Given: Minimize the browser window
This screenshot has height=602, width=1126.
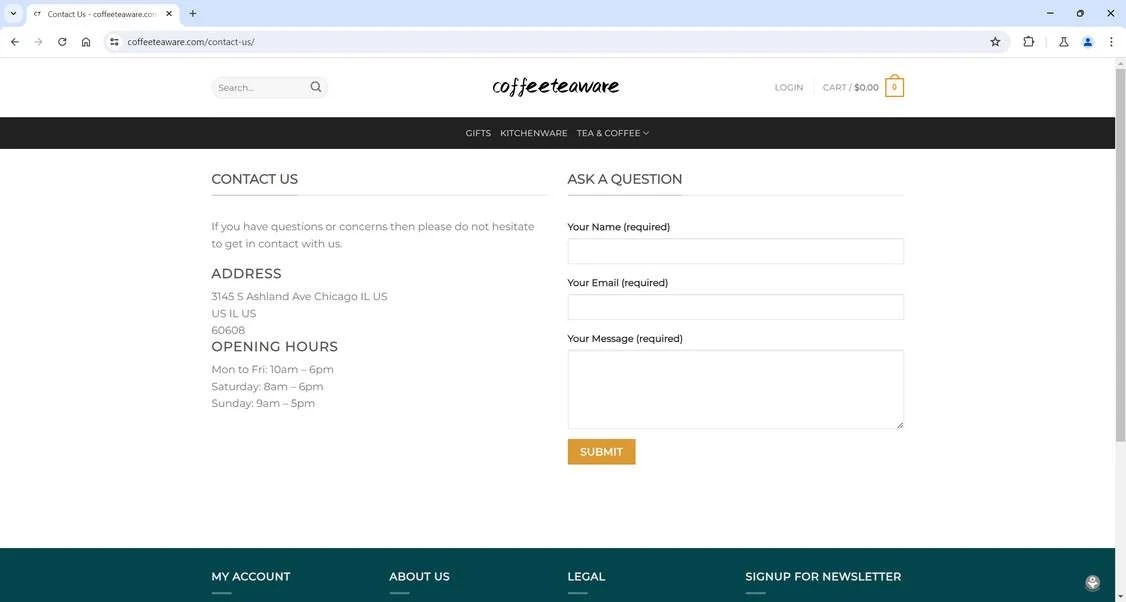Looking at the screenshot, I should [1050, 13].
